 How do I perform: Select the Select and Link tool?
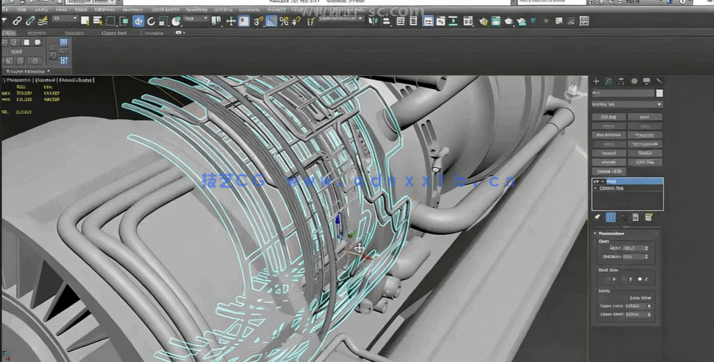(x=17, y=21)
